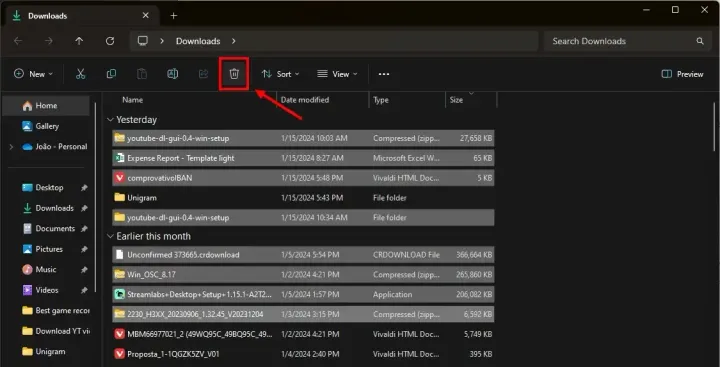Viewport: 720px width, 367px height.
Task: Click the Cut scissors icon
Action: 81,74
